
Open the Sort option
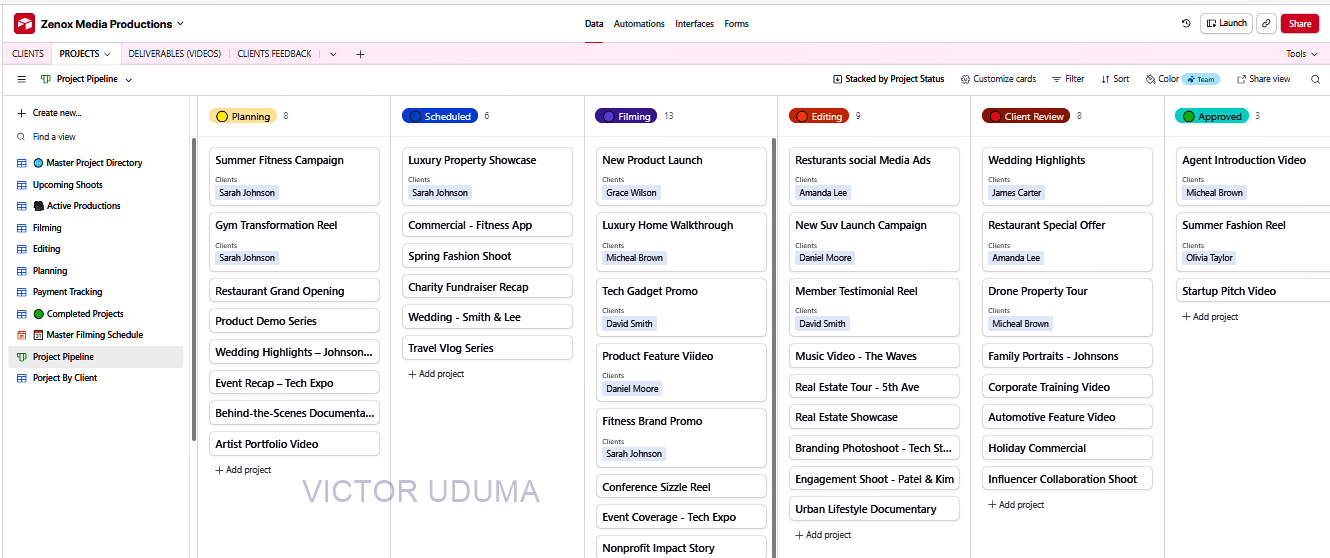pos(1115,79)
